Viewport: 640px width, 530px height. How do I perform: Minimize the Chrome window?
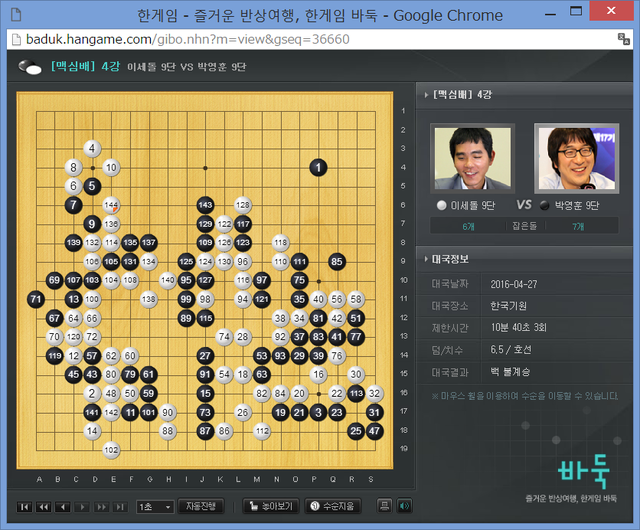pyautogui.click(x=551, y=13)
